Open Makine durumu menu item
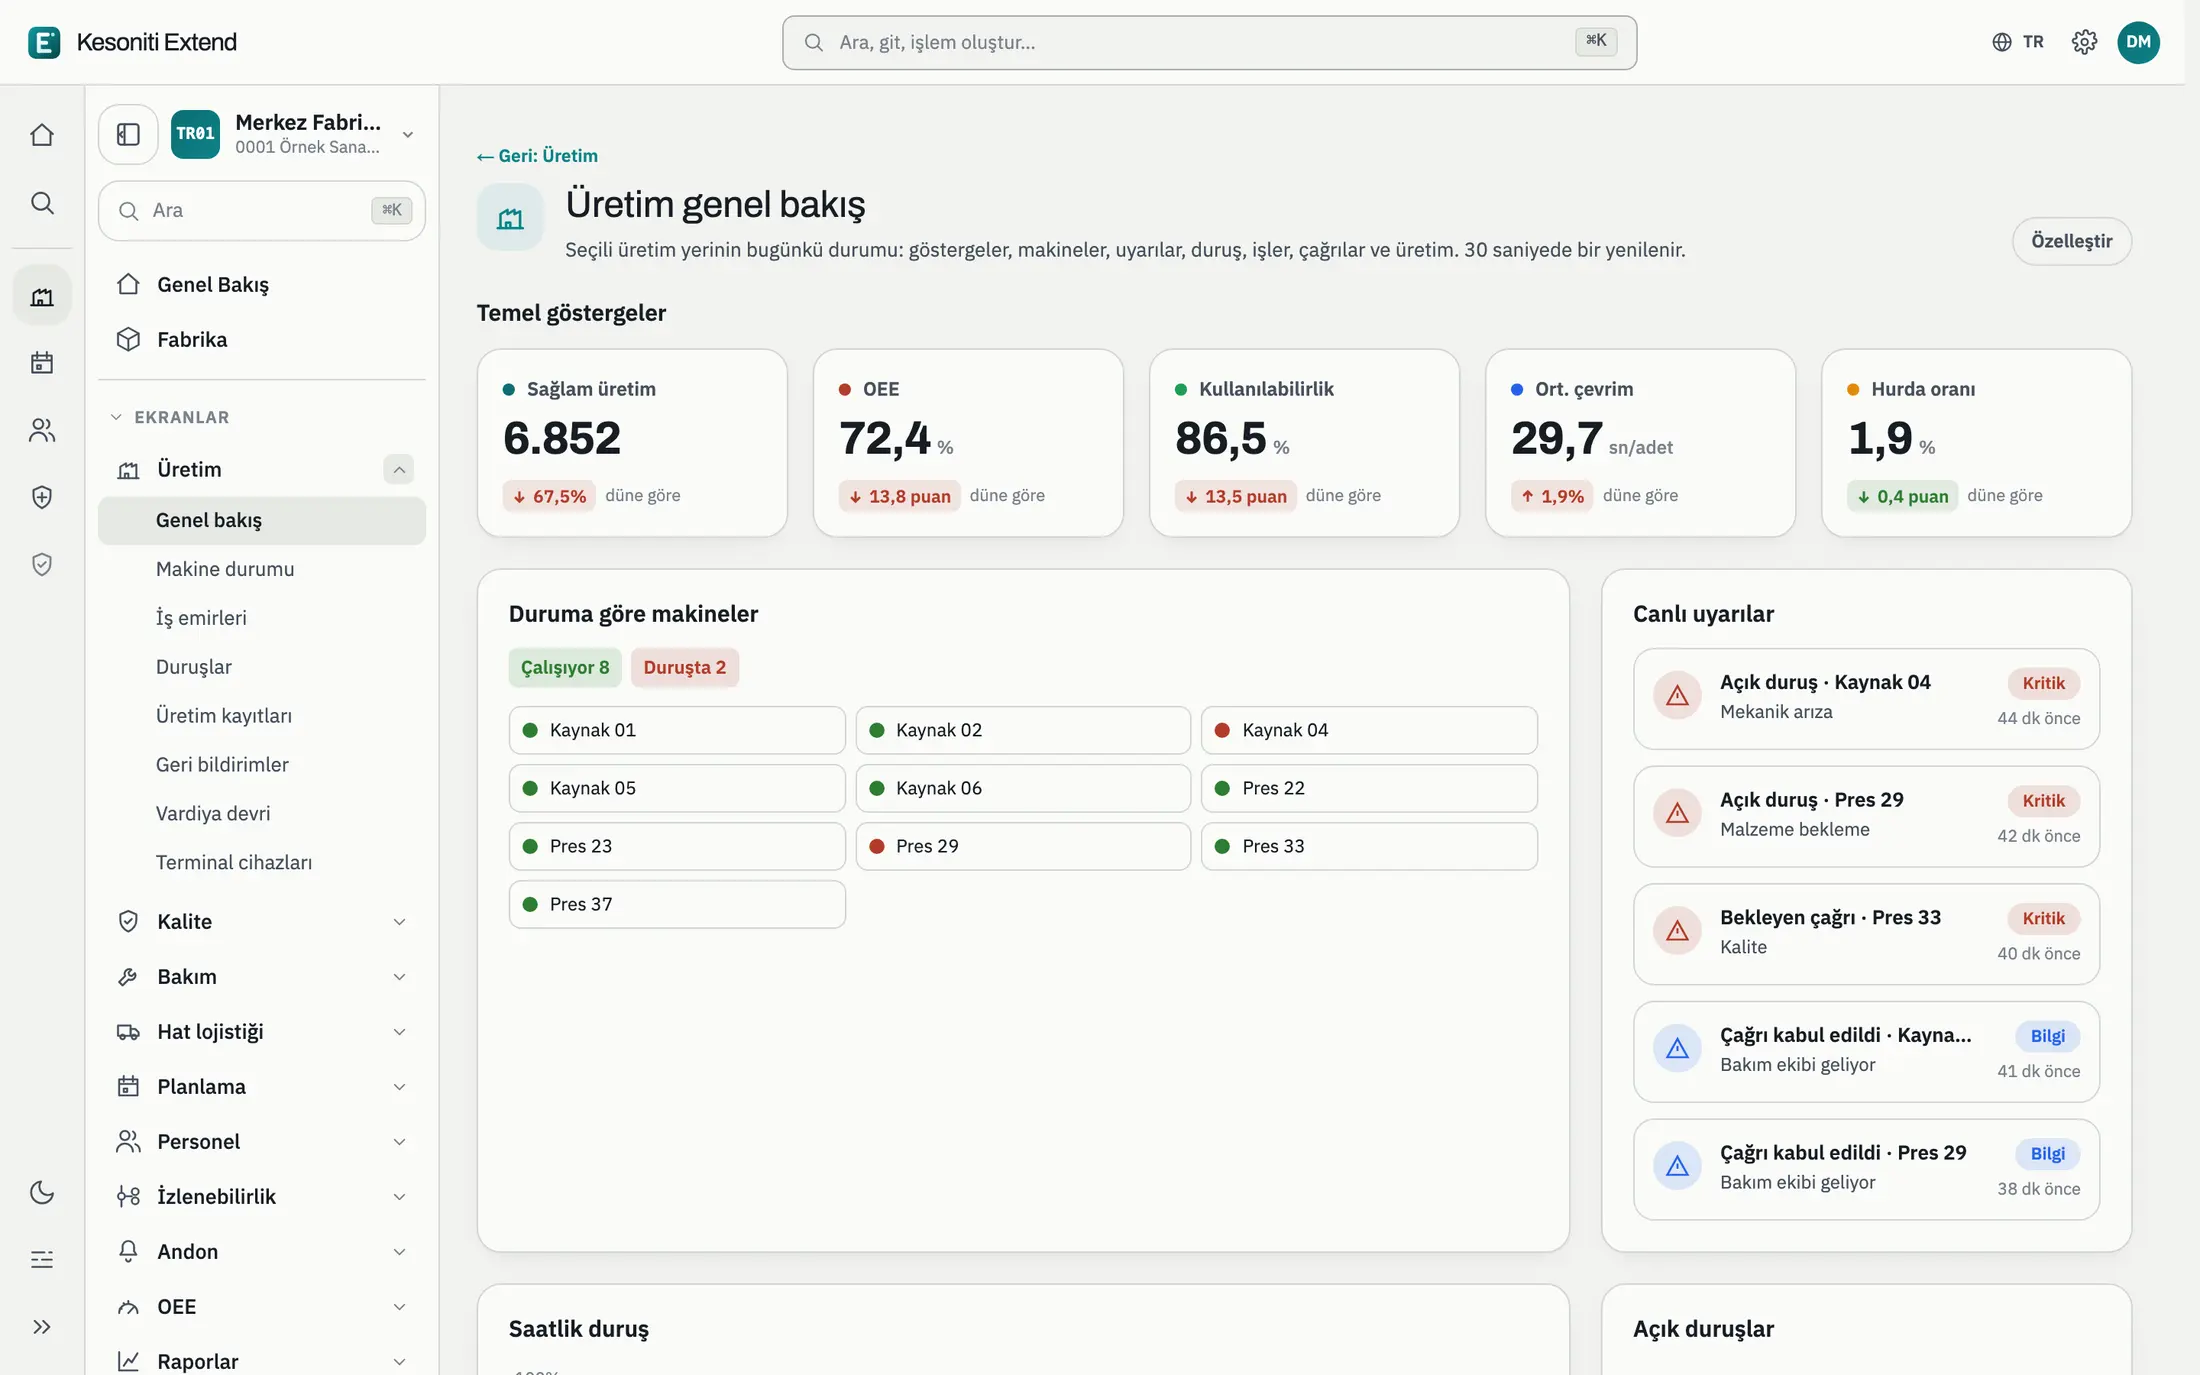This screenshot has height=1375, width=2200. point(262,569)
